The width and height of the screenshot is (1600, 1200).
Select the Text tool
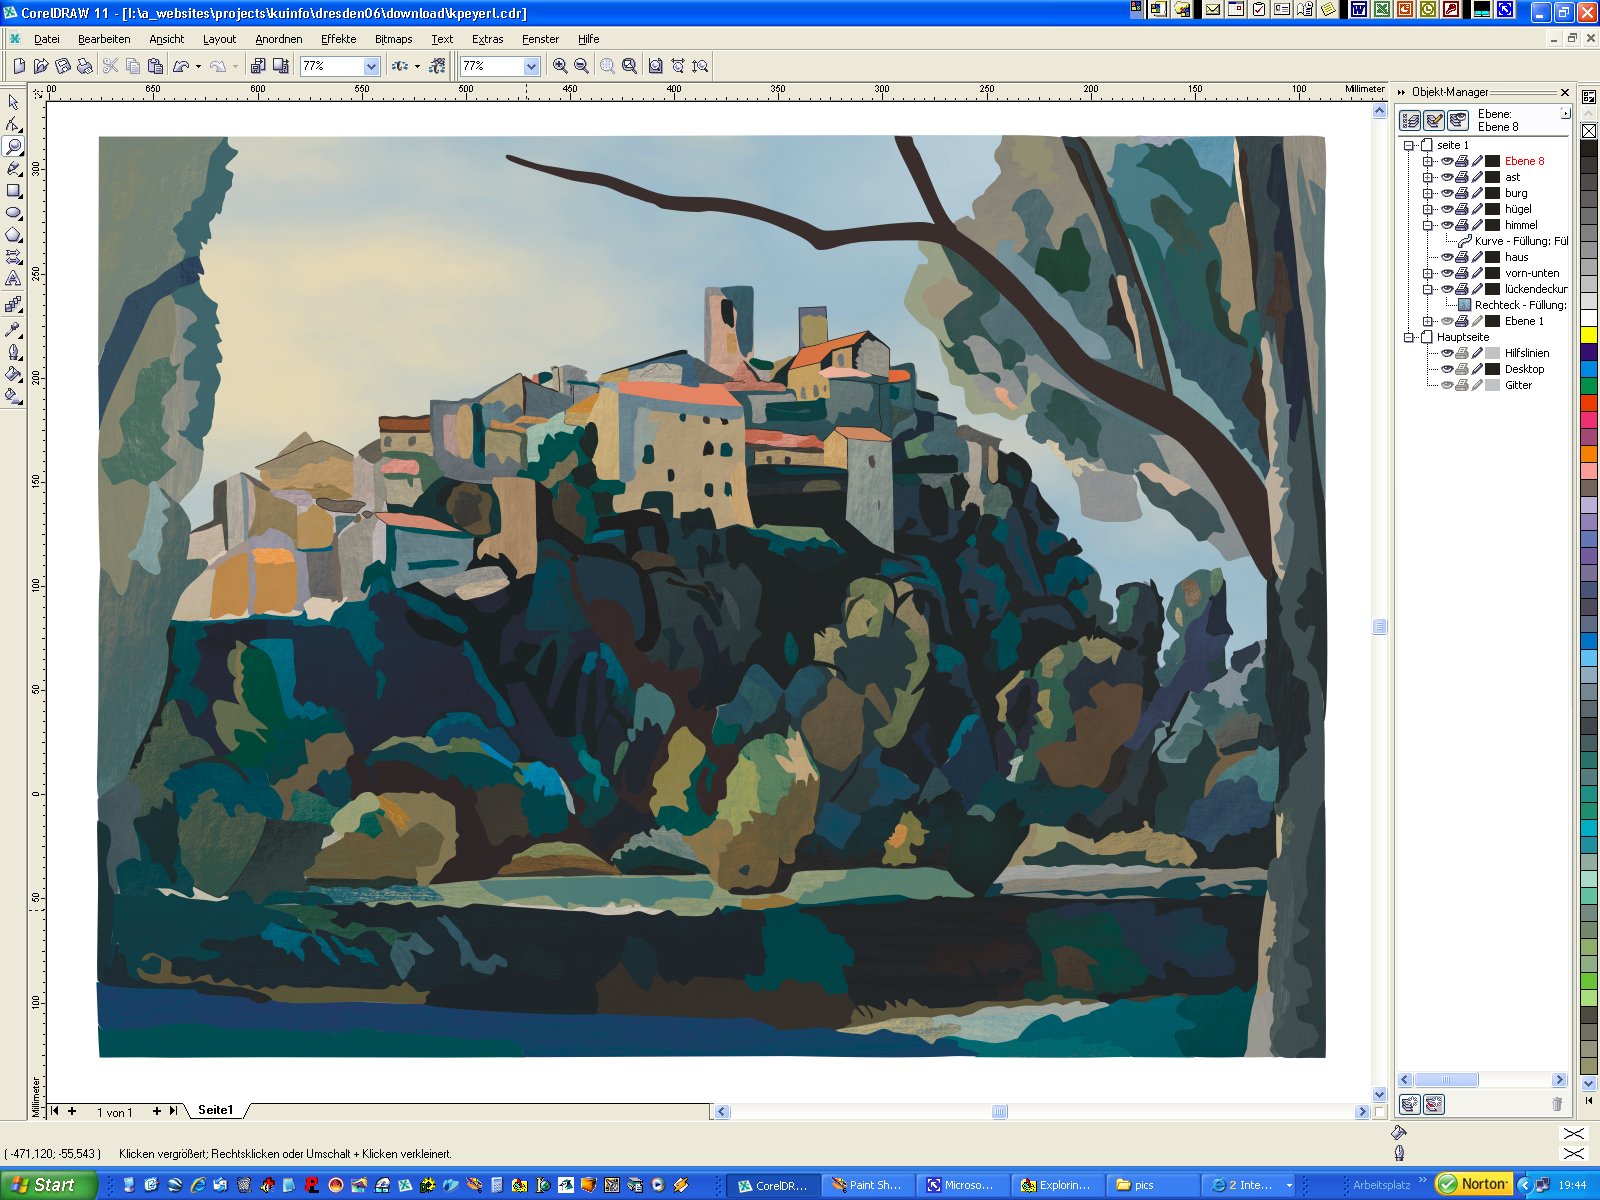click(13, 279)
